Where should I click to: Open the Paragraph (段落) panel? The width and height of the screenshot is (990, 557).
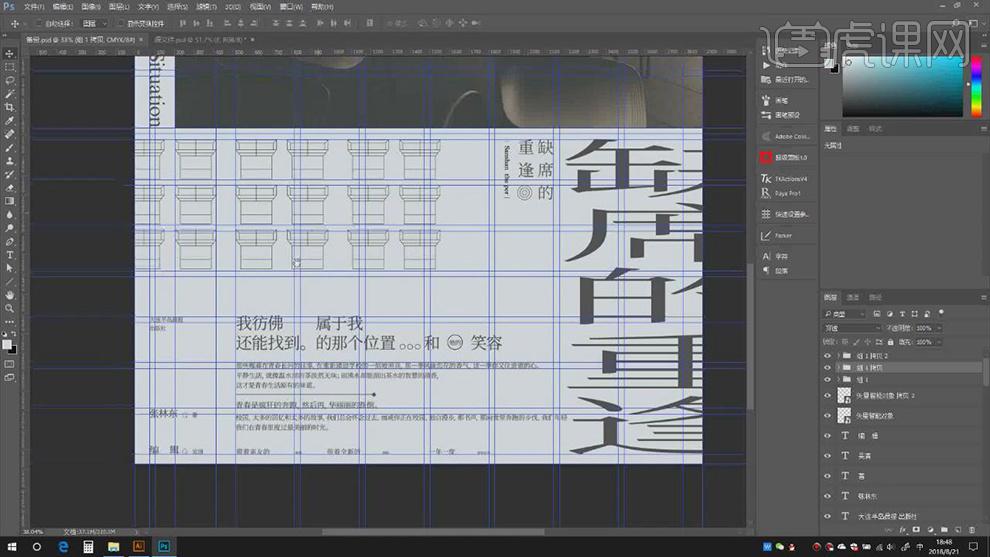tap(775, 271)
